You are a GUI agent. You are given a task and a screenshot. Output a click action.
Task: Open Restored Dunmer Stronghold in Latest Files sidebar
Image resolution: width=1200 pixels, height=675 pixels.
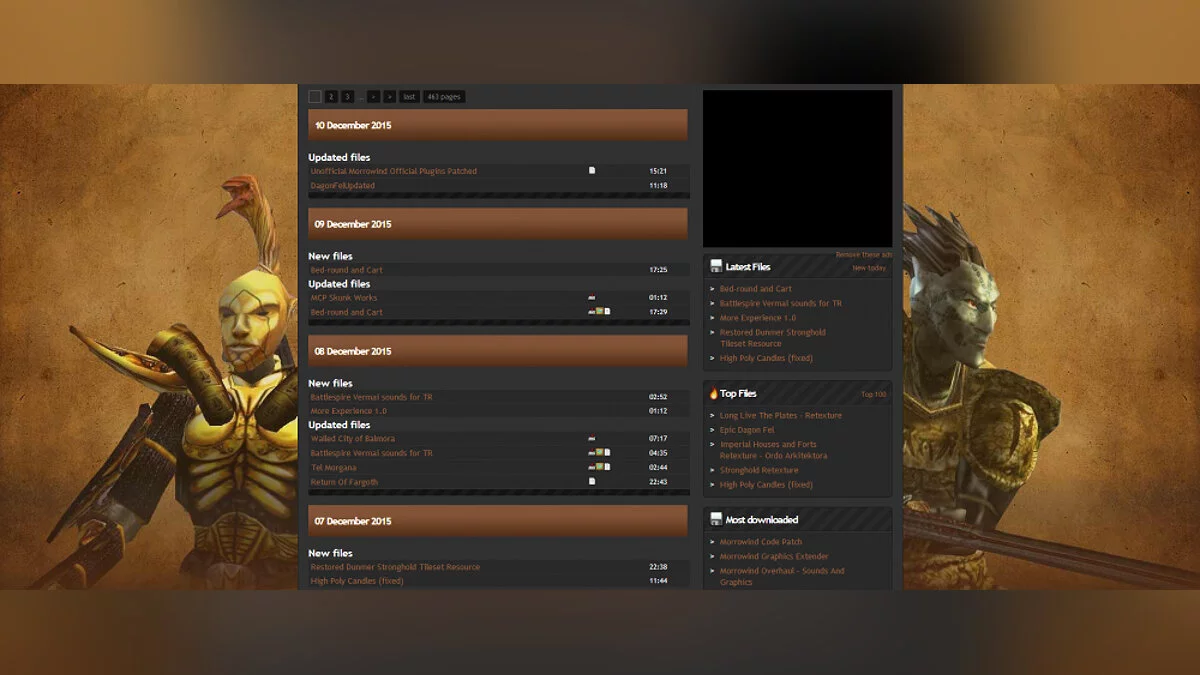(x=773, y=338)
